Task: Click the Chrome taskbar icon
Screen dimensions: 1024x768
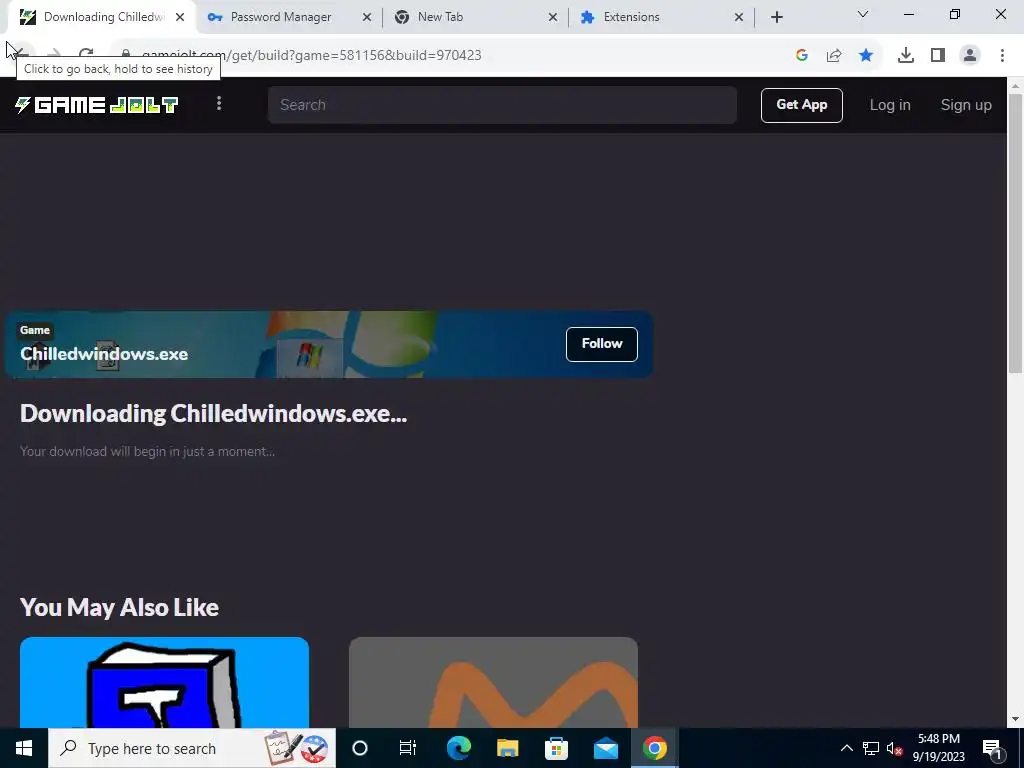Action: pos(654,748)
